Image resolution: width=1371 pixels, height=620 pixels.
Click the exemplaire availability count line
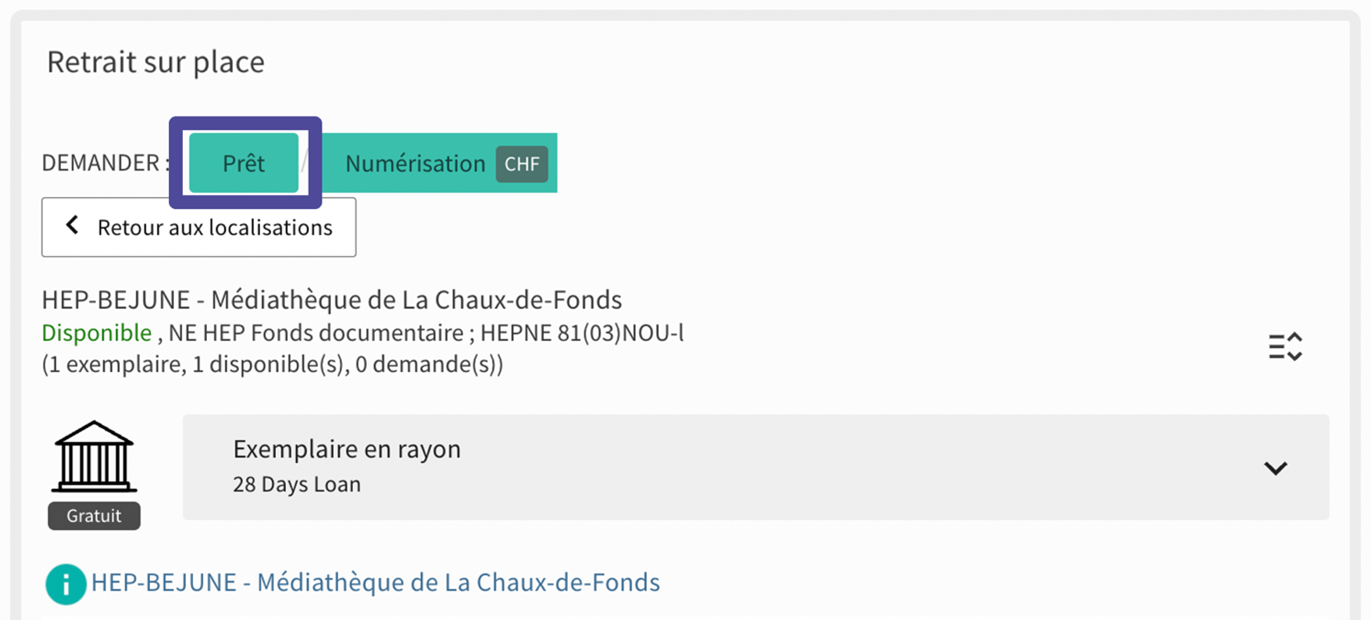pos(272,365)
